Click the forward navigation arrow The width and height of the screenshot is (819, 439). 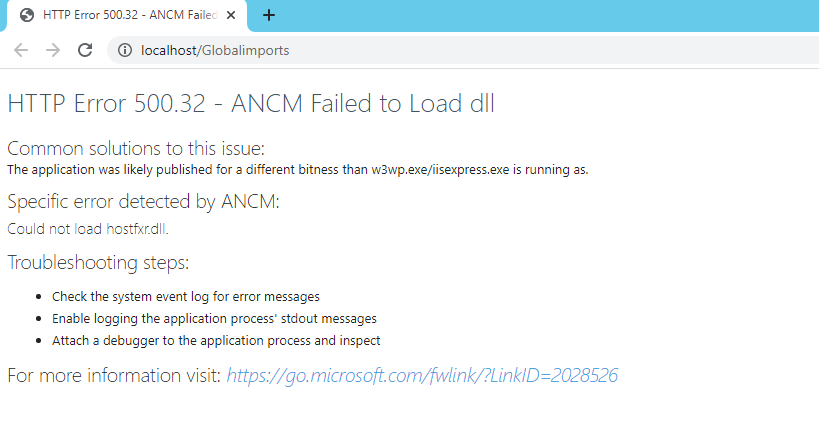coord(53,50)
